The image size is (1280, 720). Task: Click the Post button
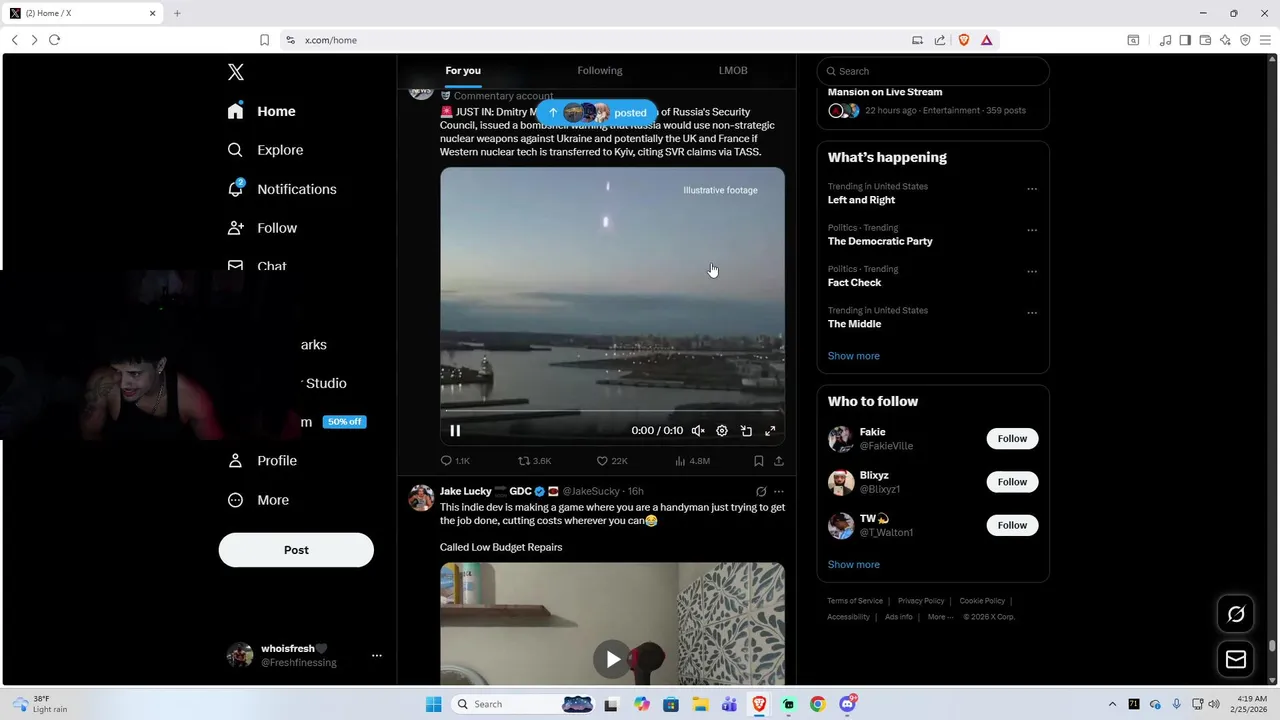click(296, 550)
